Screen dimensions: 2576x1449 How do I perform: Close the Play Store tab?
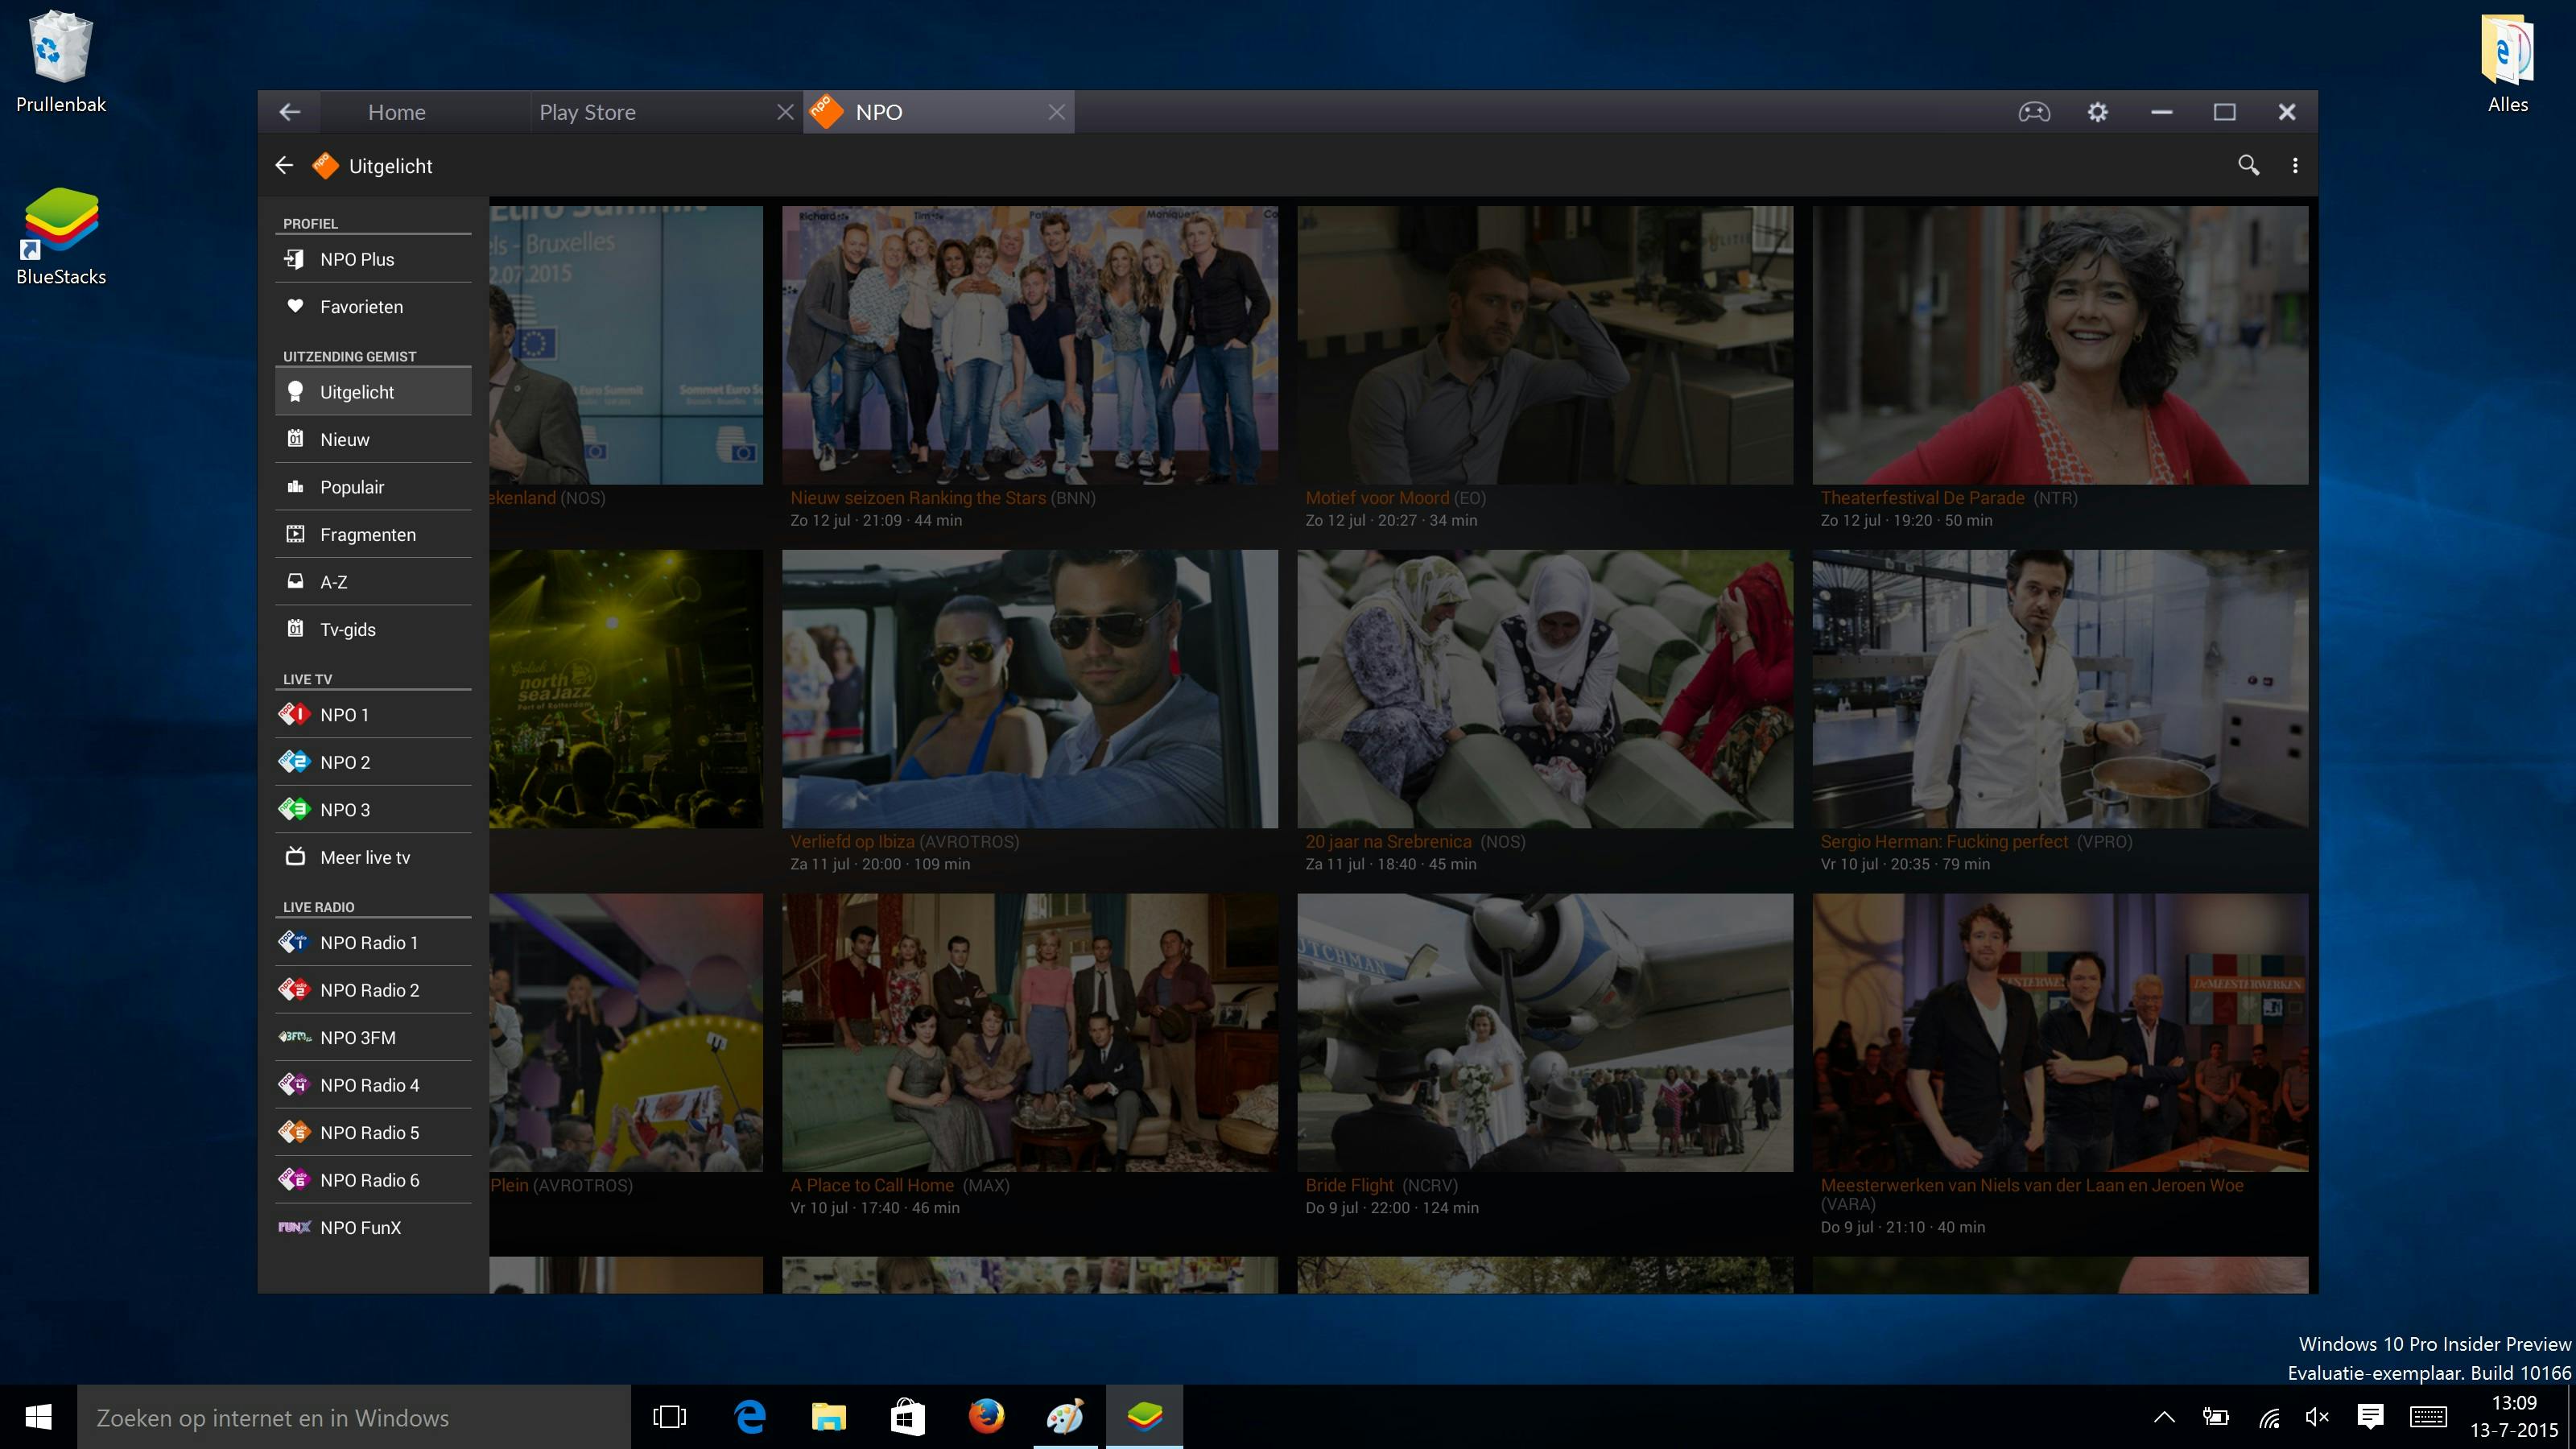click(785, 112)
